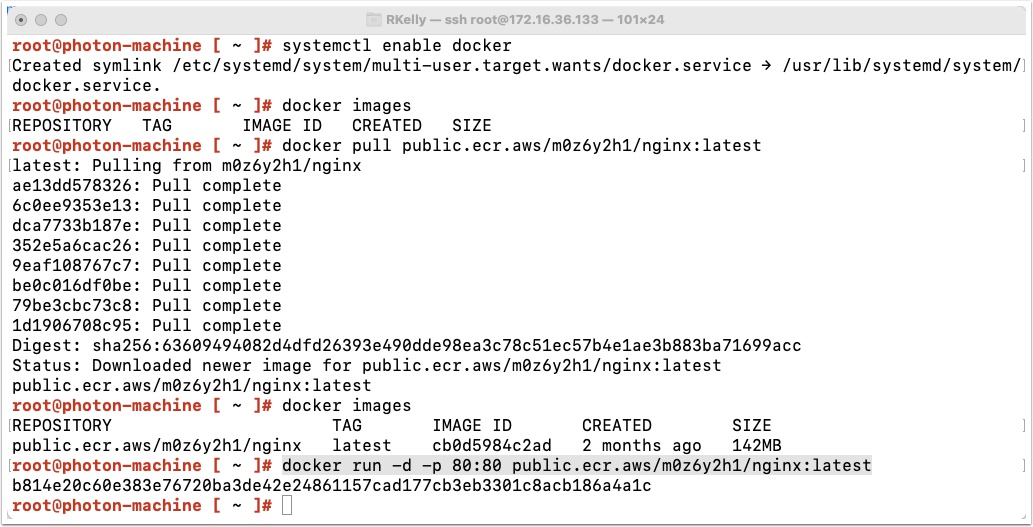
Task: Close the terminal window with the leftmost button
Action: point(21,20)
